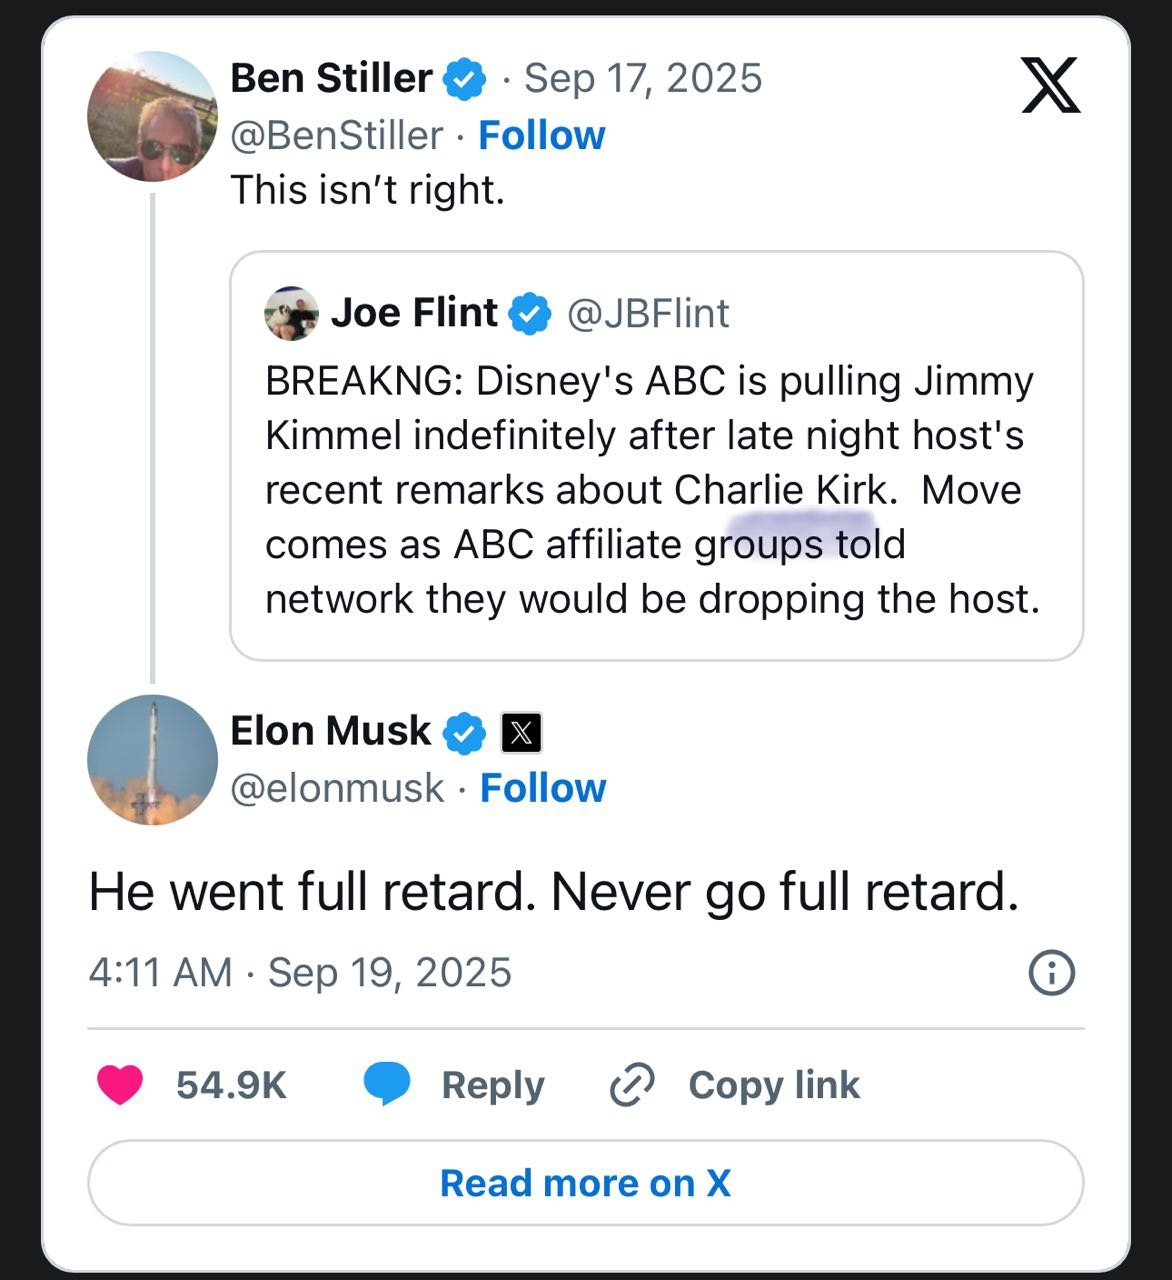Open the quoted Joe Flint tweet text
Viewport: 1172px width, 1280px height.
pos(652,490)
